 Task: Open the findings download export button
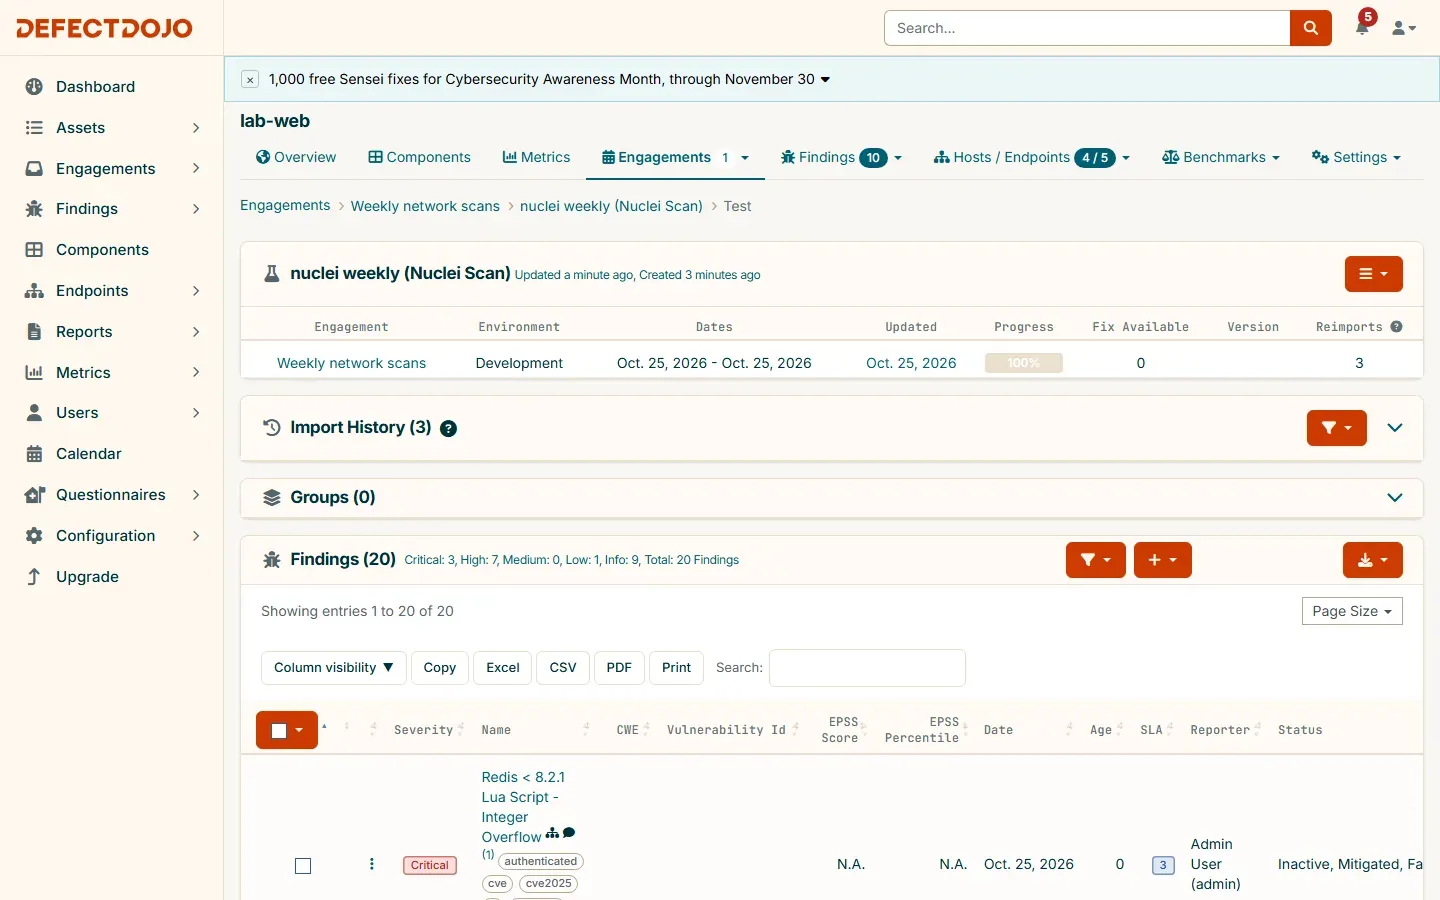[x=1373, y=560]
